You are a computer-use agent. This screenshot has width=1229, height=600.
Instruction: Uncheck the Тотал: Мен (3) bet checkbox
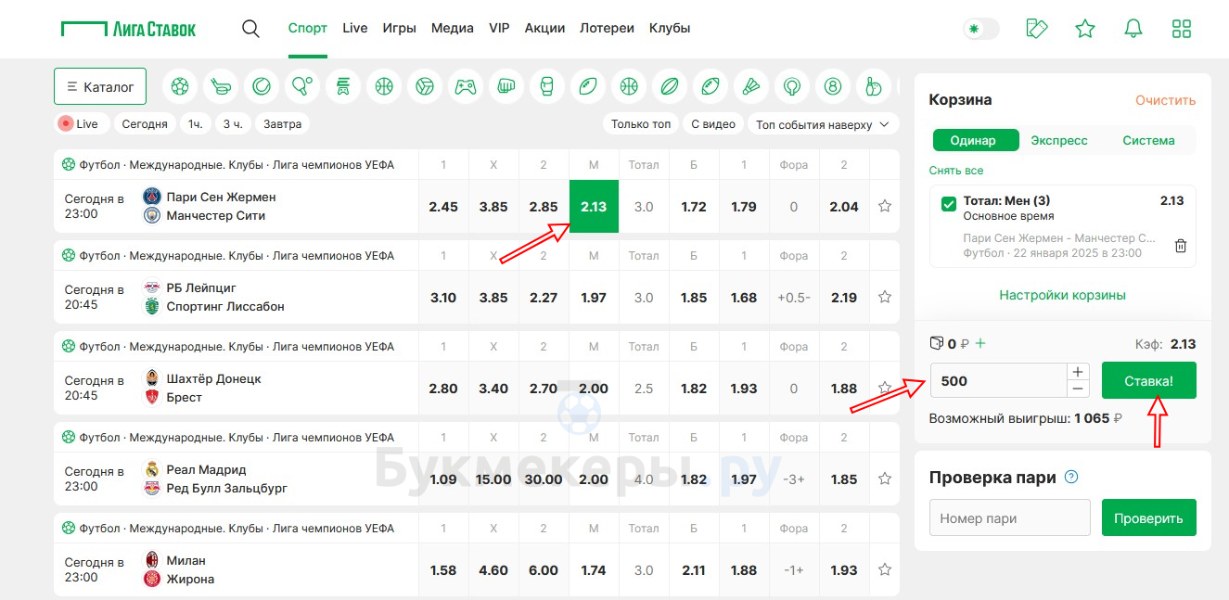click(949, 204)
